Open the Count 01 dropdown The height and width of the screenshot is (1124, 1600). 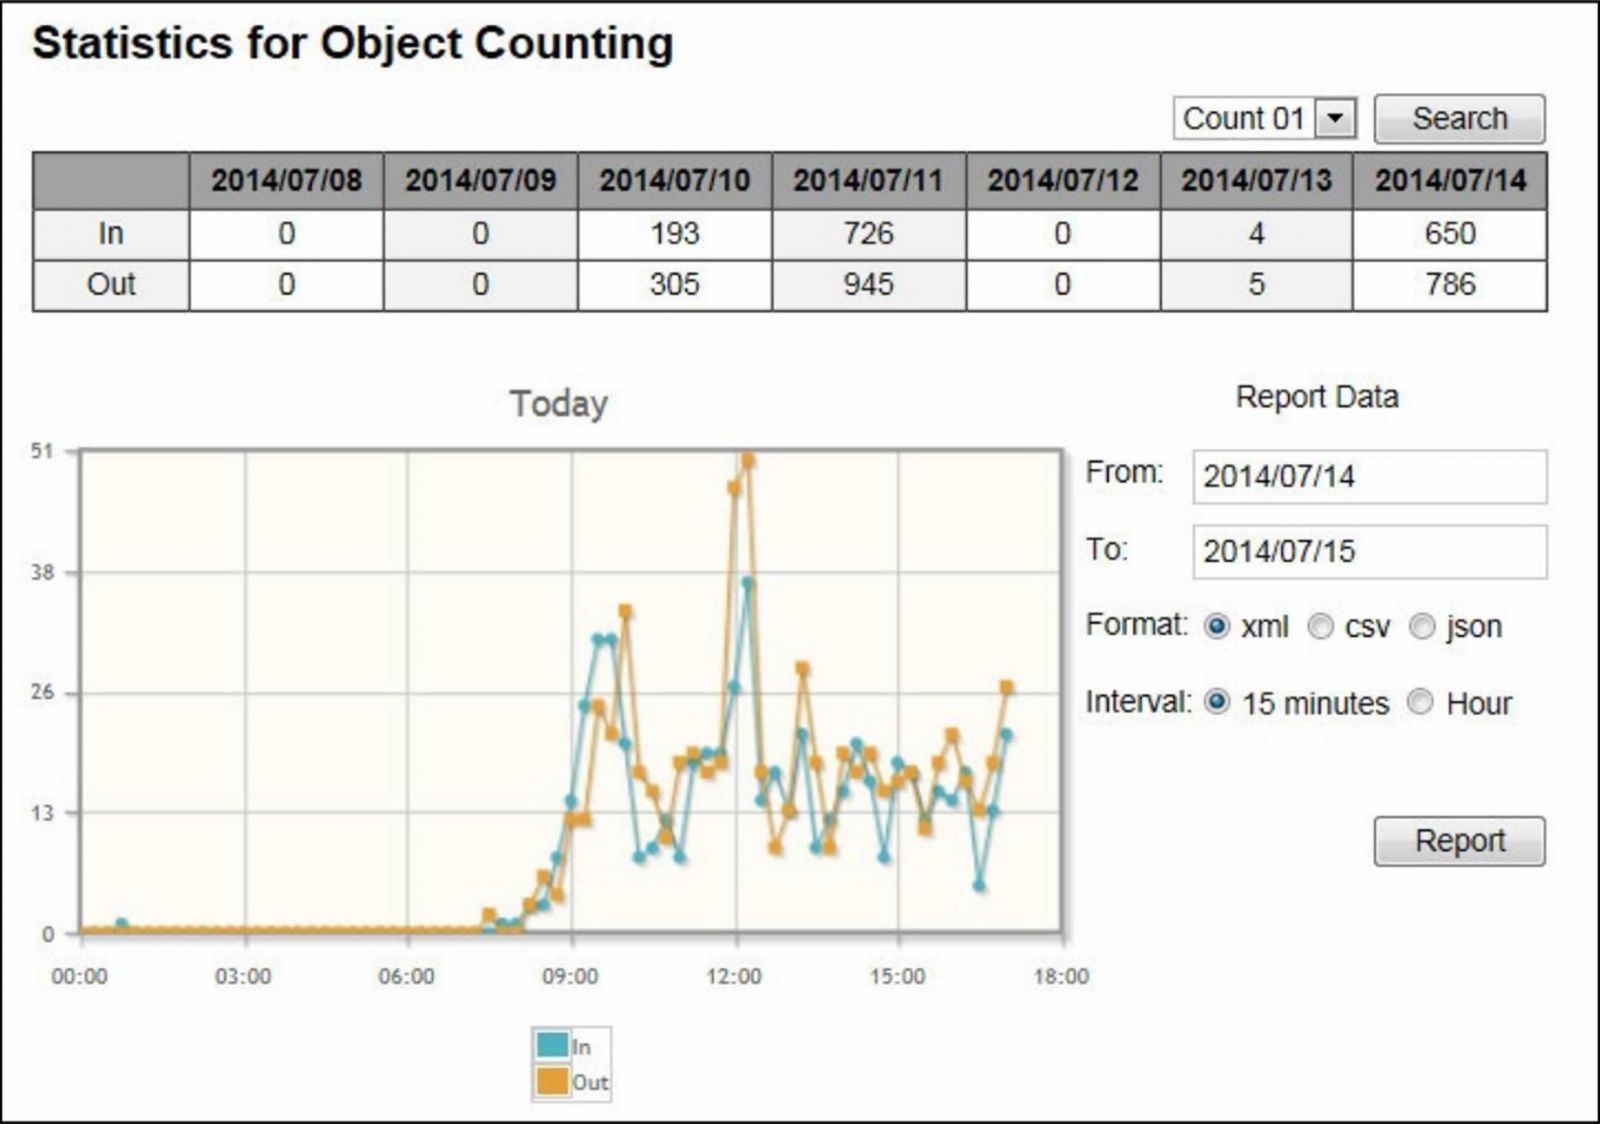coord(1265,119)
